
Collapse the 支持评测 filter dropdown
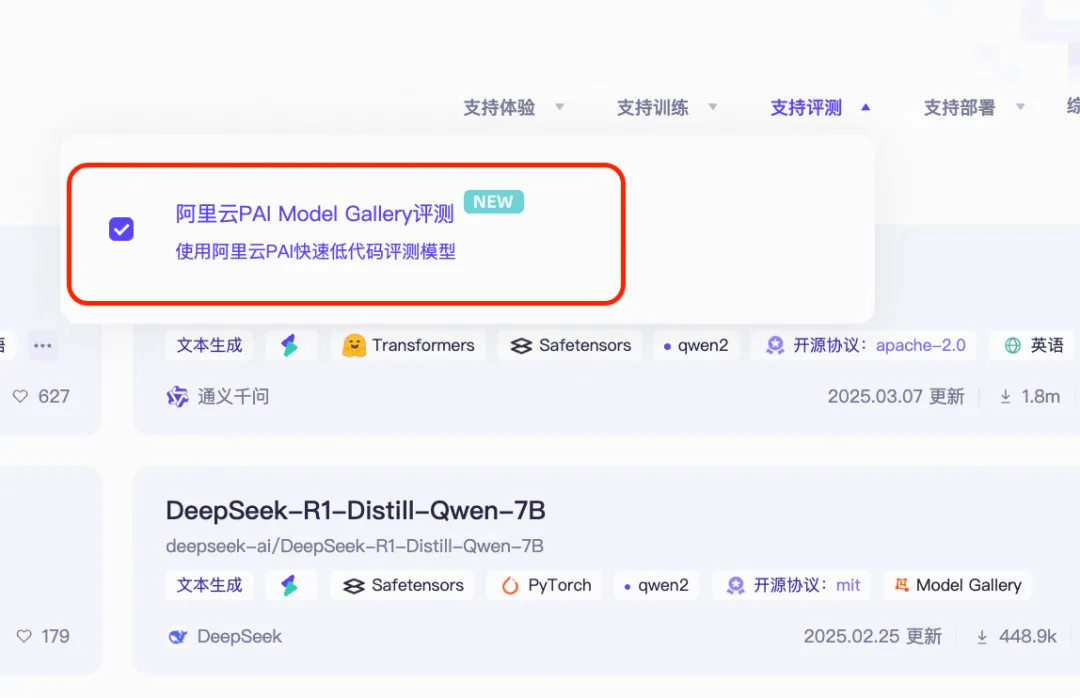[820, 107]
